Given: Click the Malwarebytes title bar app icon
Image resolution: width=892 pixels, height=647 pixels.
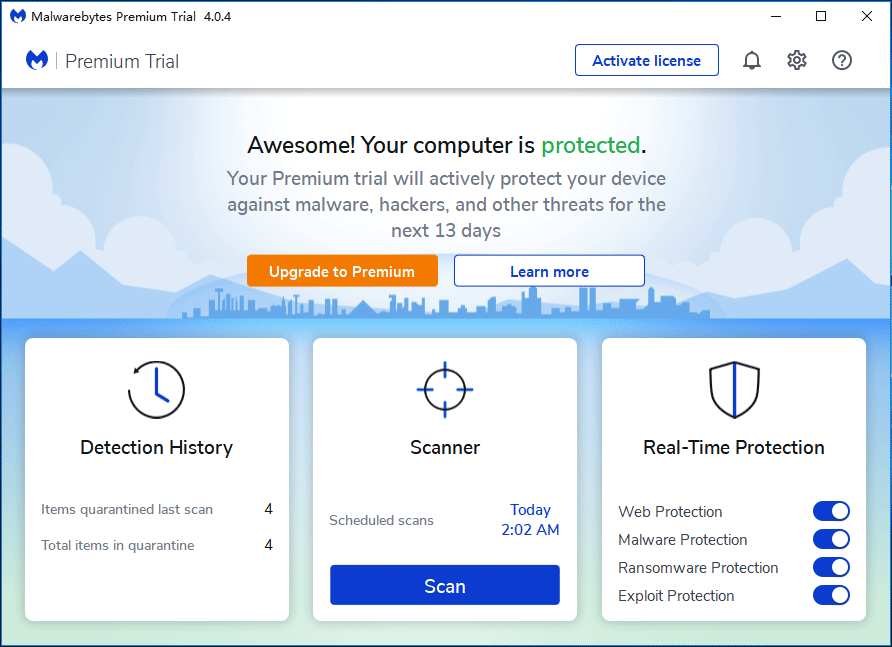Looking at the screenshot, I should coord(18,17).
